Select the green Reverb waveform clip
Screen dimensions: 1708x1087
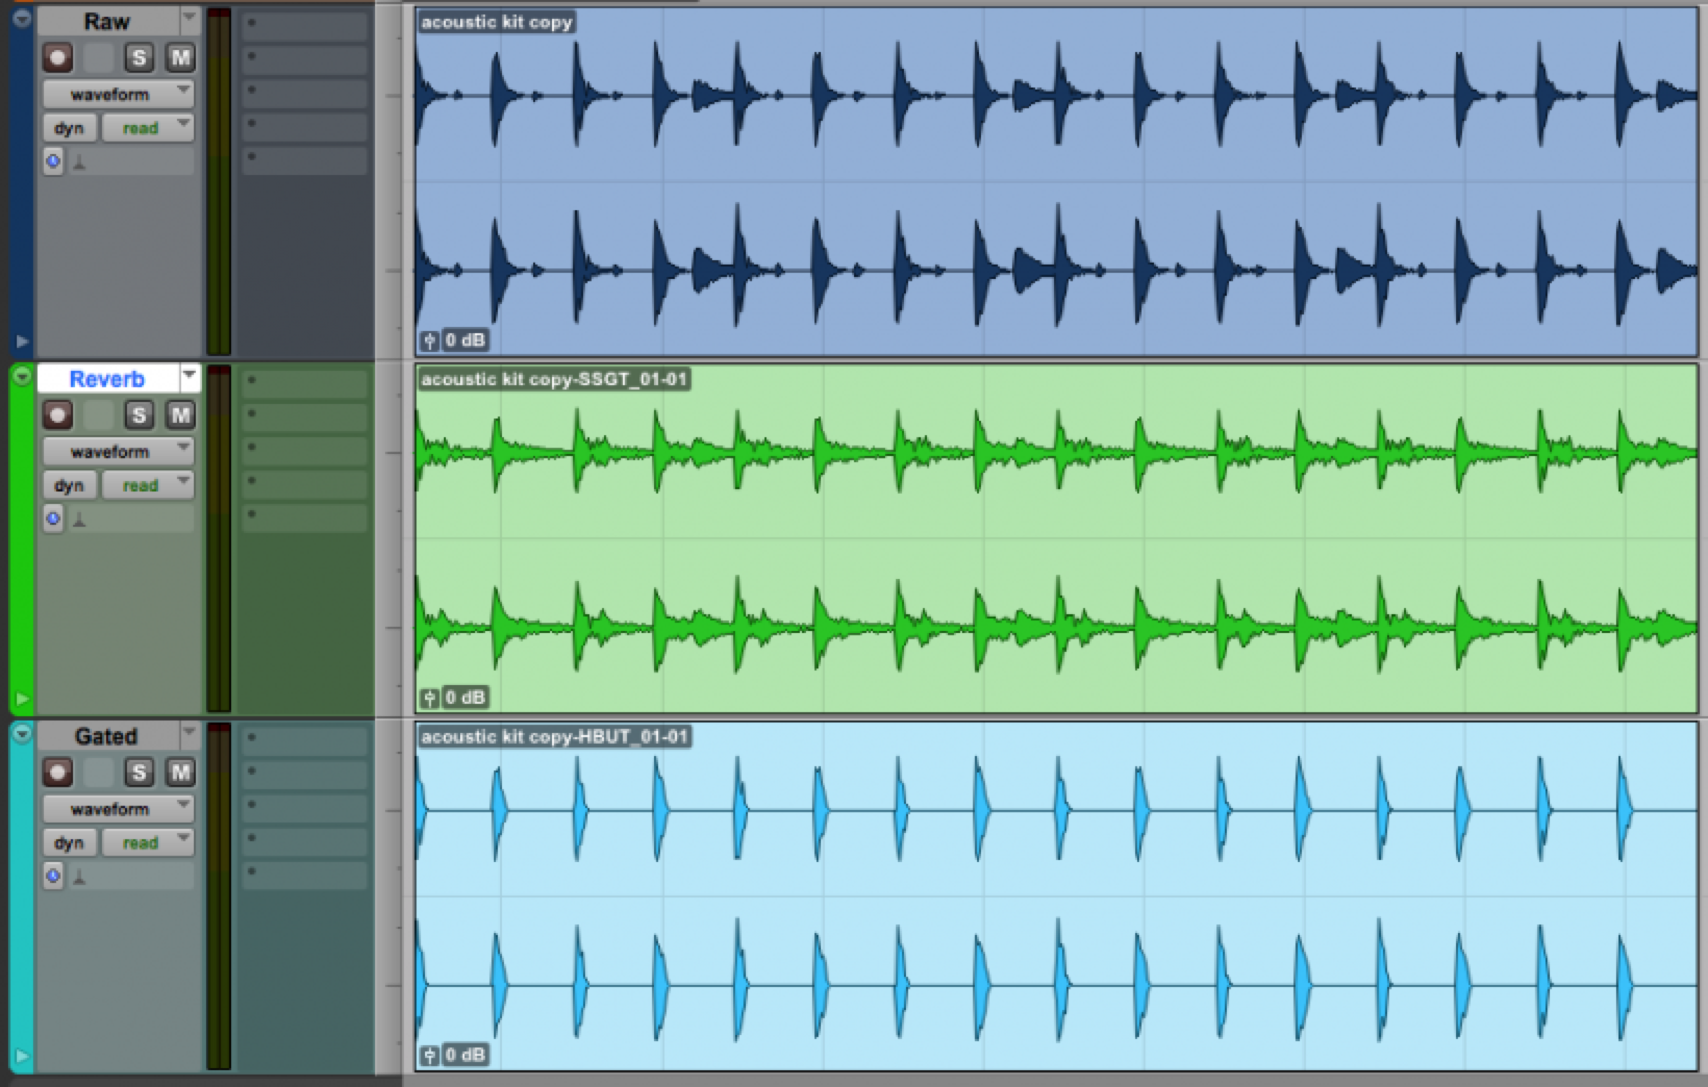click(1056, 539)
